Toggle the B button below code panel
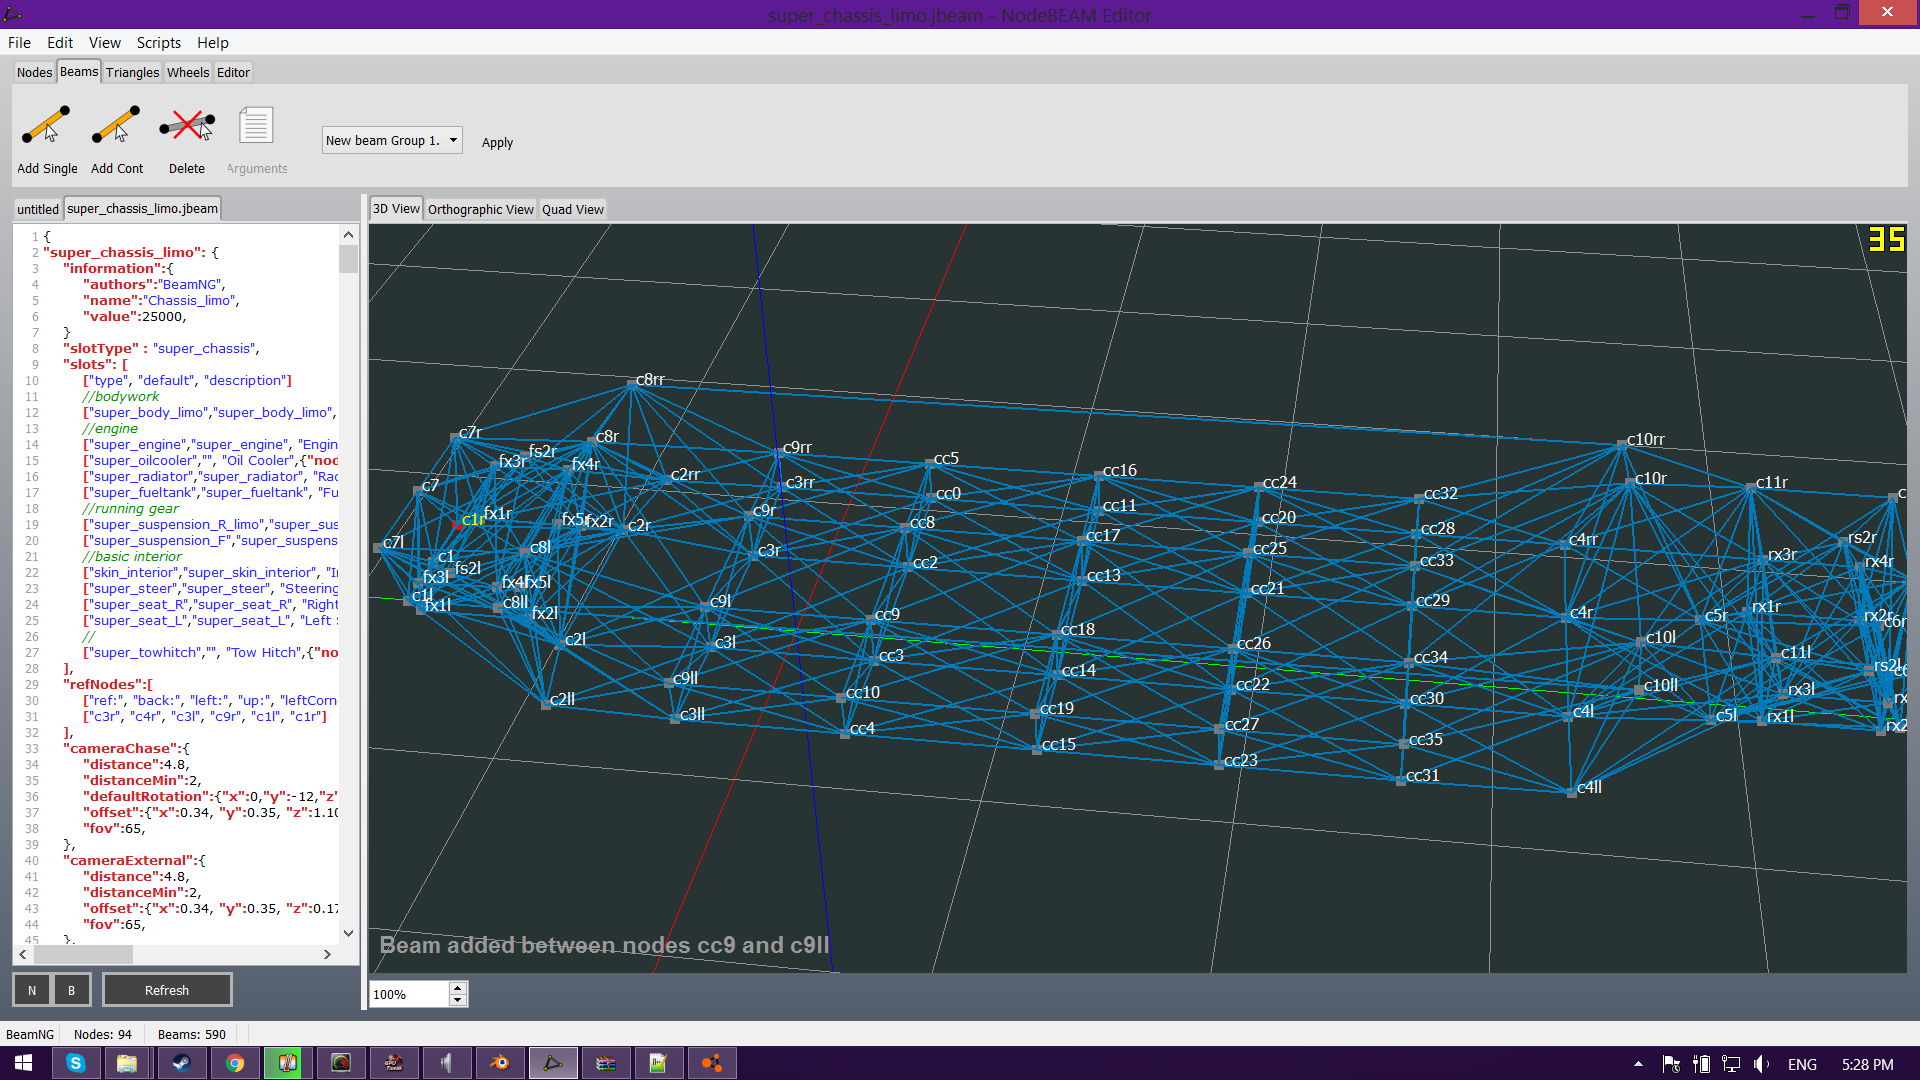Screen dimensions: 1920x1080 (x=71, y=990)
